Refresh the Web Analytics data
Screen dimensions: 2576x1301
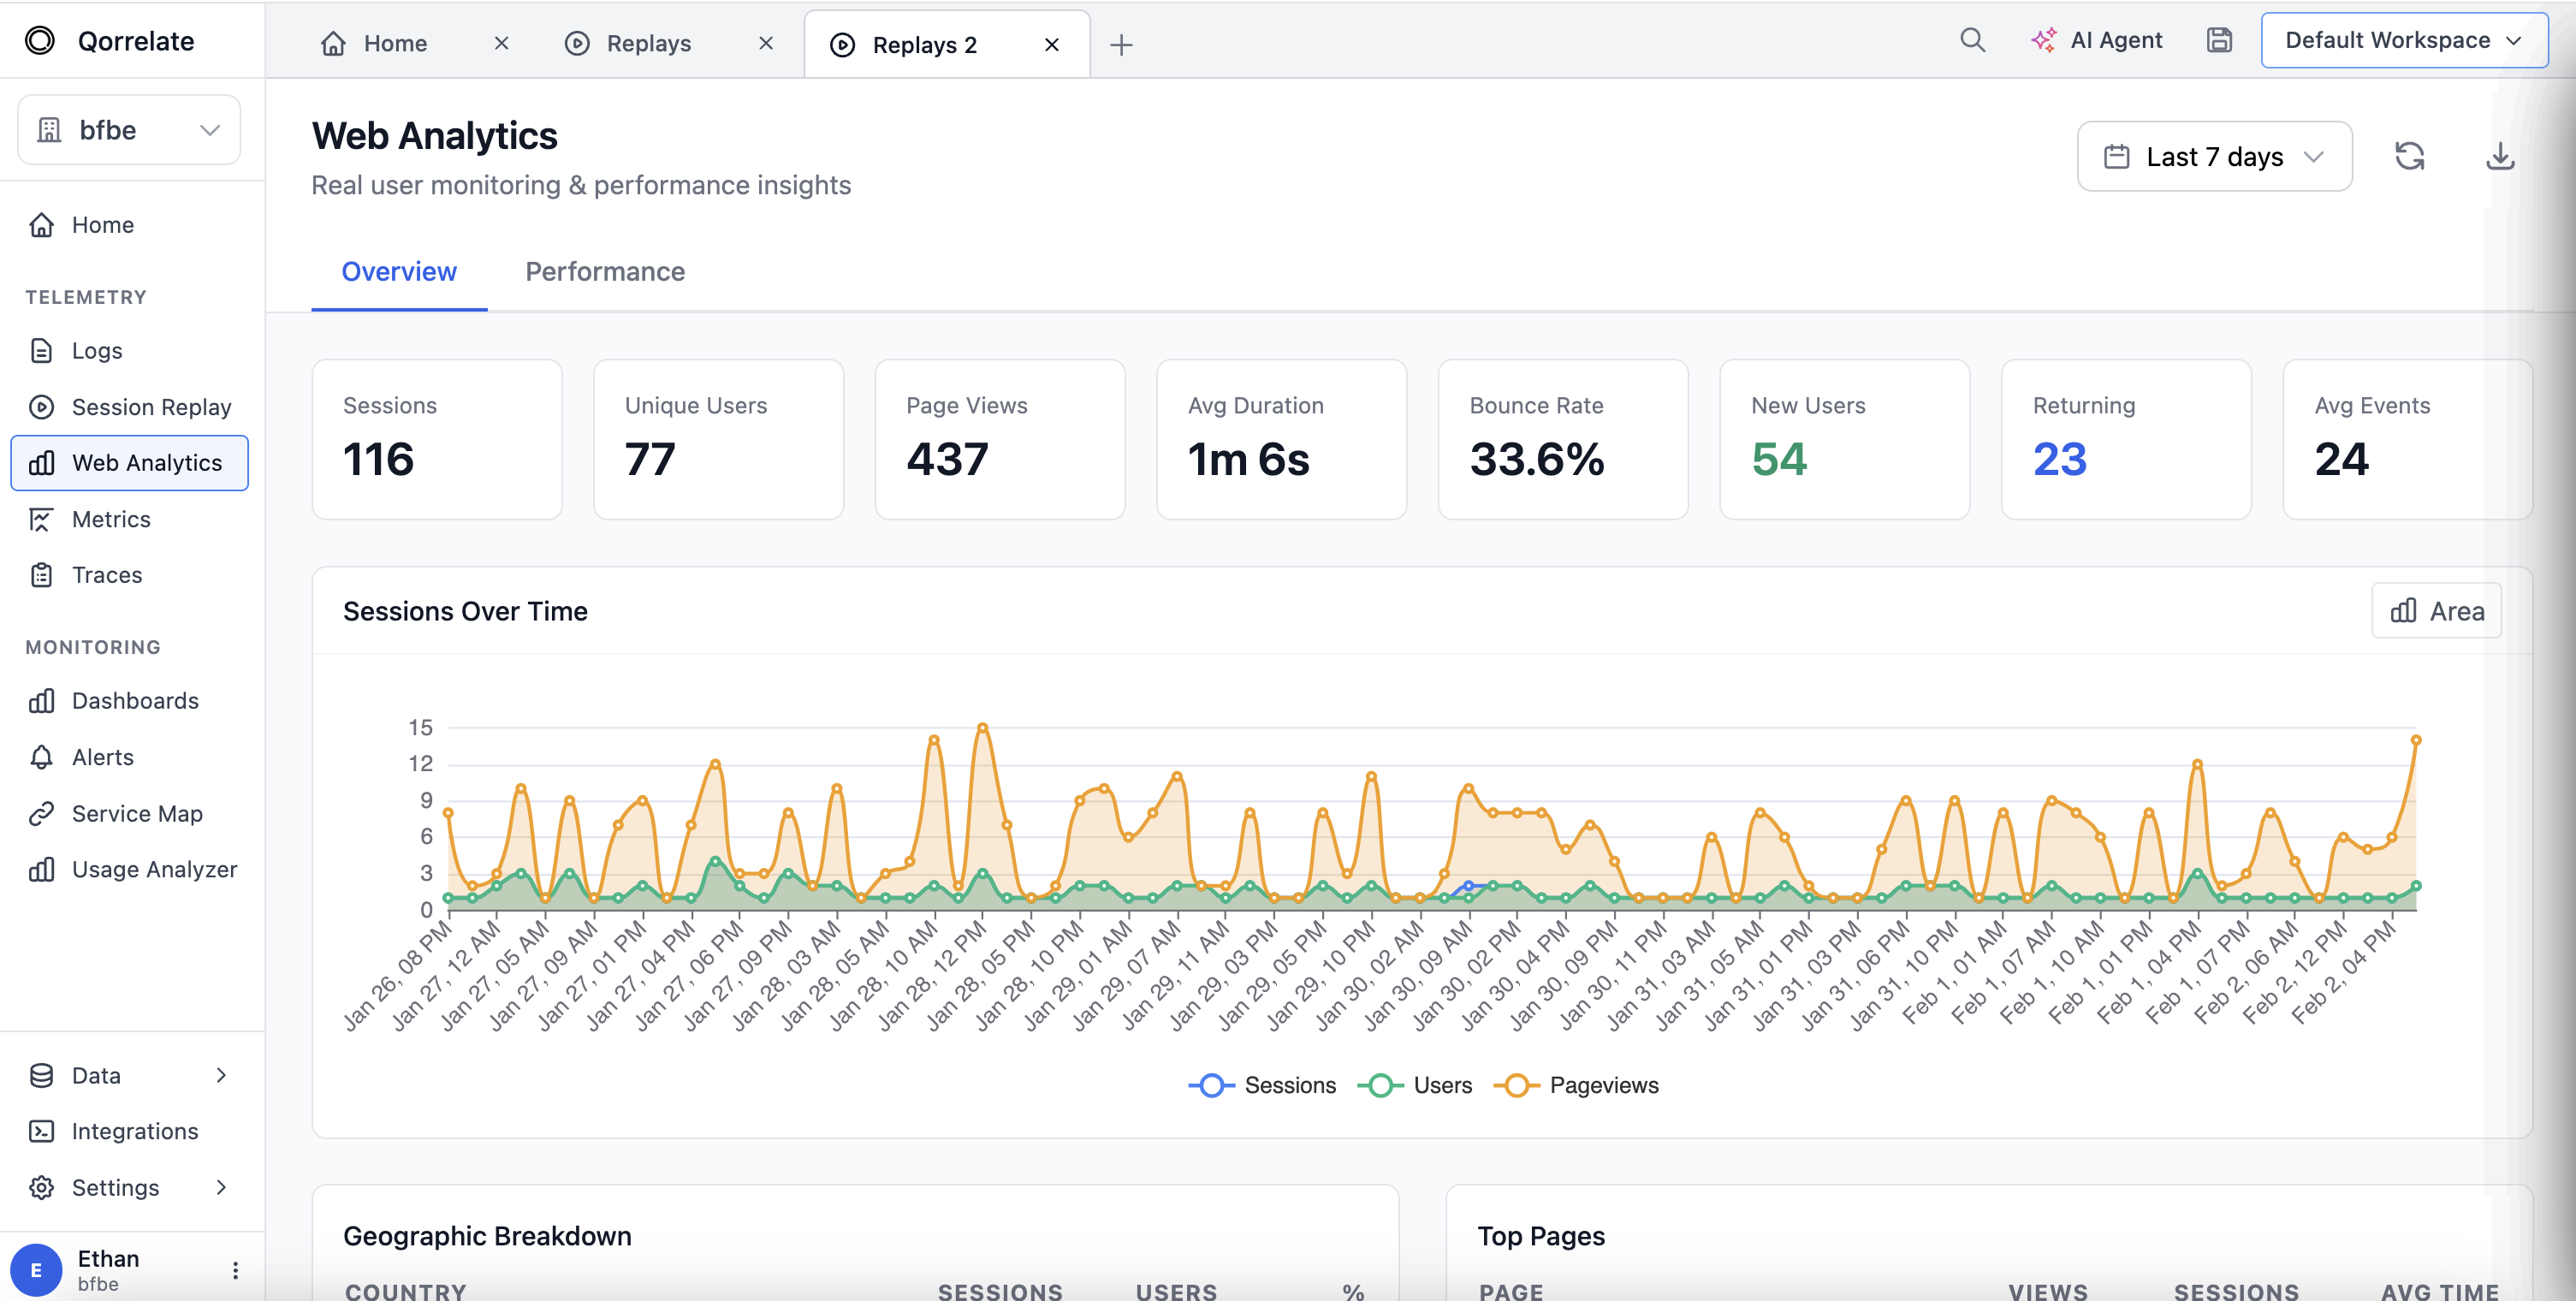coord(2410,156)
